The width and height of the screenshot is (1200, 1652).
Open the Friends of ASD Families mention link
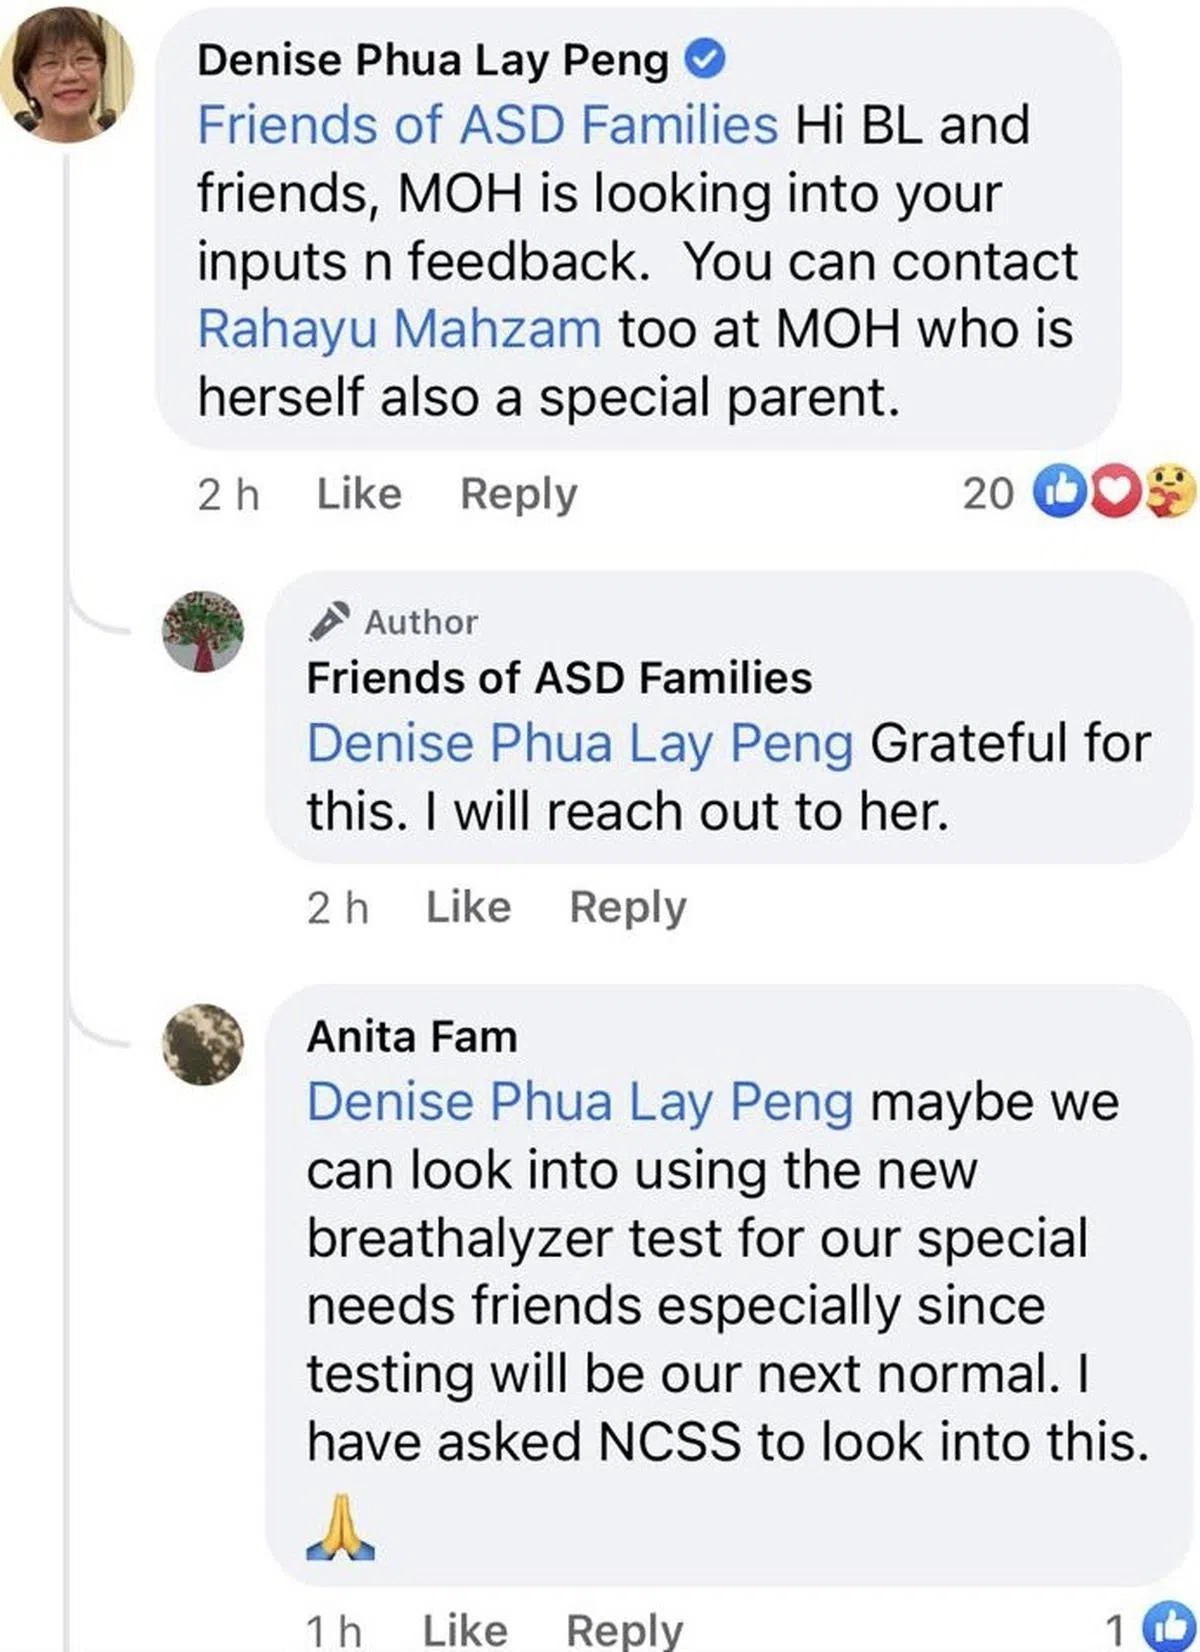click(487, 126)
